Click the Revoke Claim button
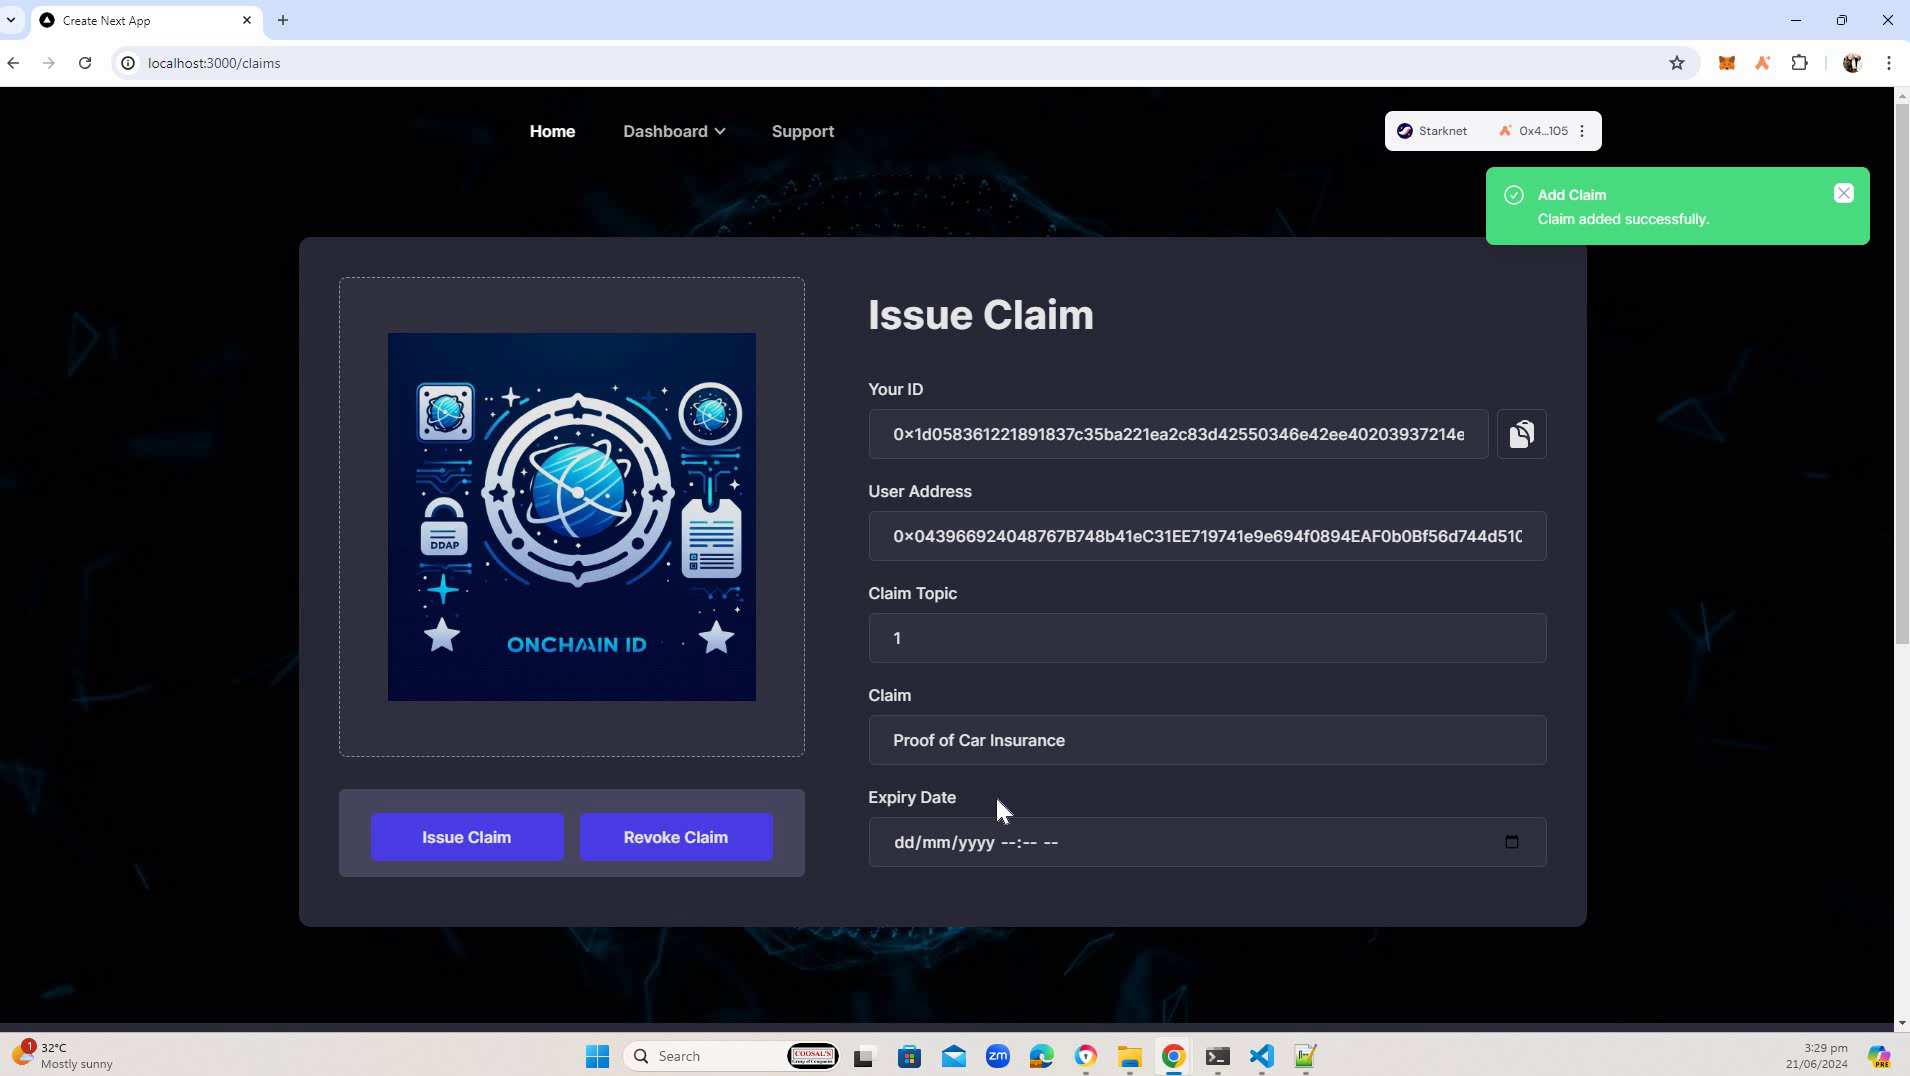 click(x=676, y=837)
